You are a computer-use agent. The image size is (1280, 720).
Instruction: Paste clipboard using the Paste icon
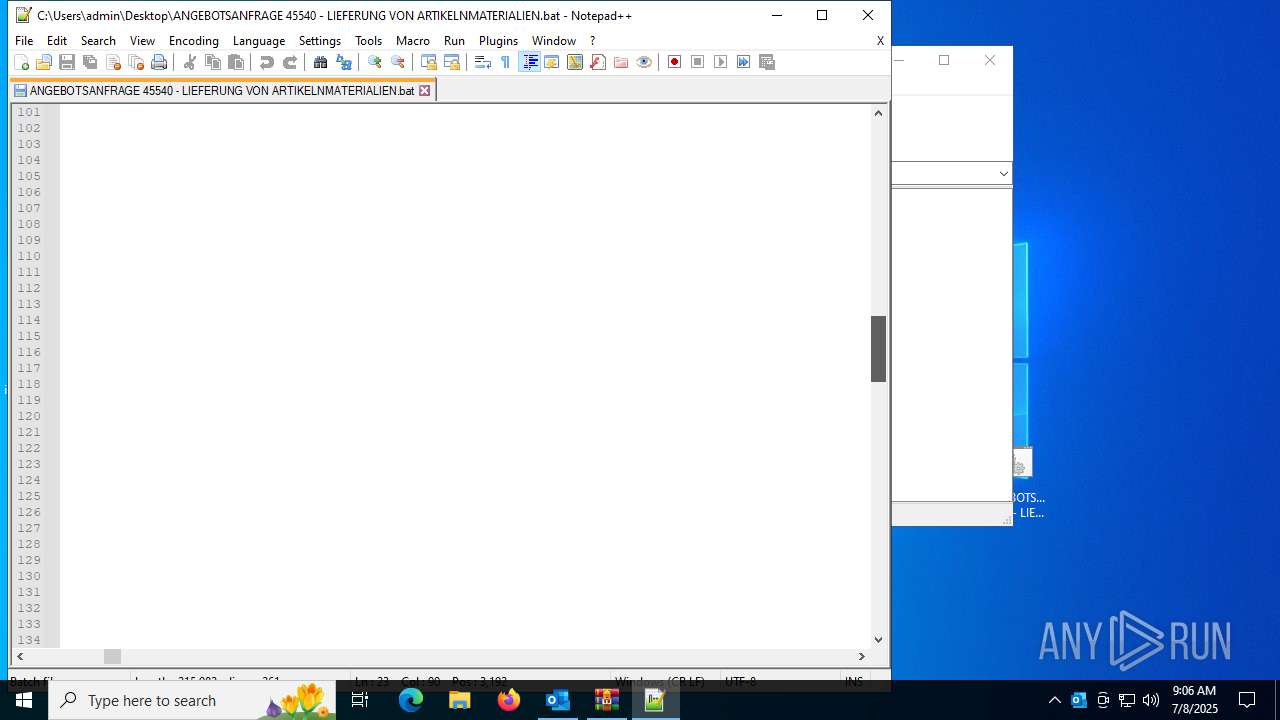[236, 62]
